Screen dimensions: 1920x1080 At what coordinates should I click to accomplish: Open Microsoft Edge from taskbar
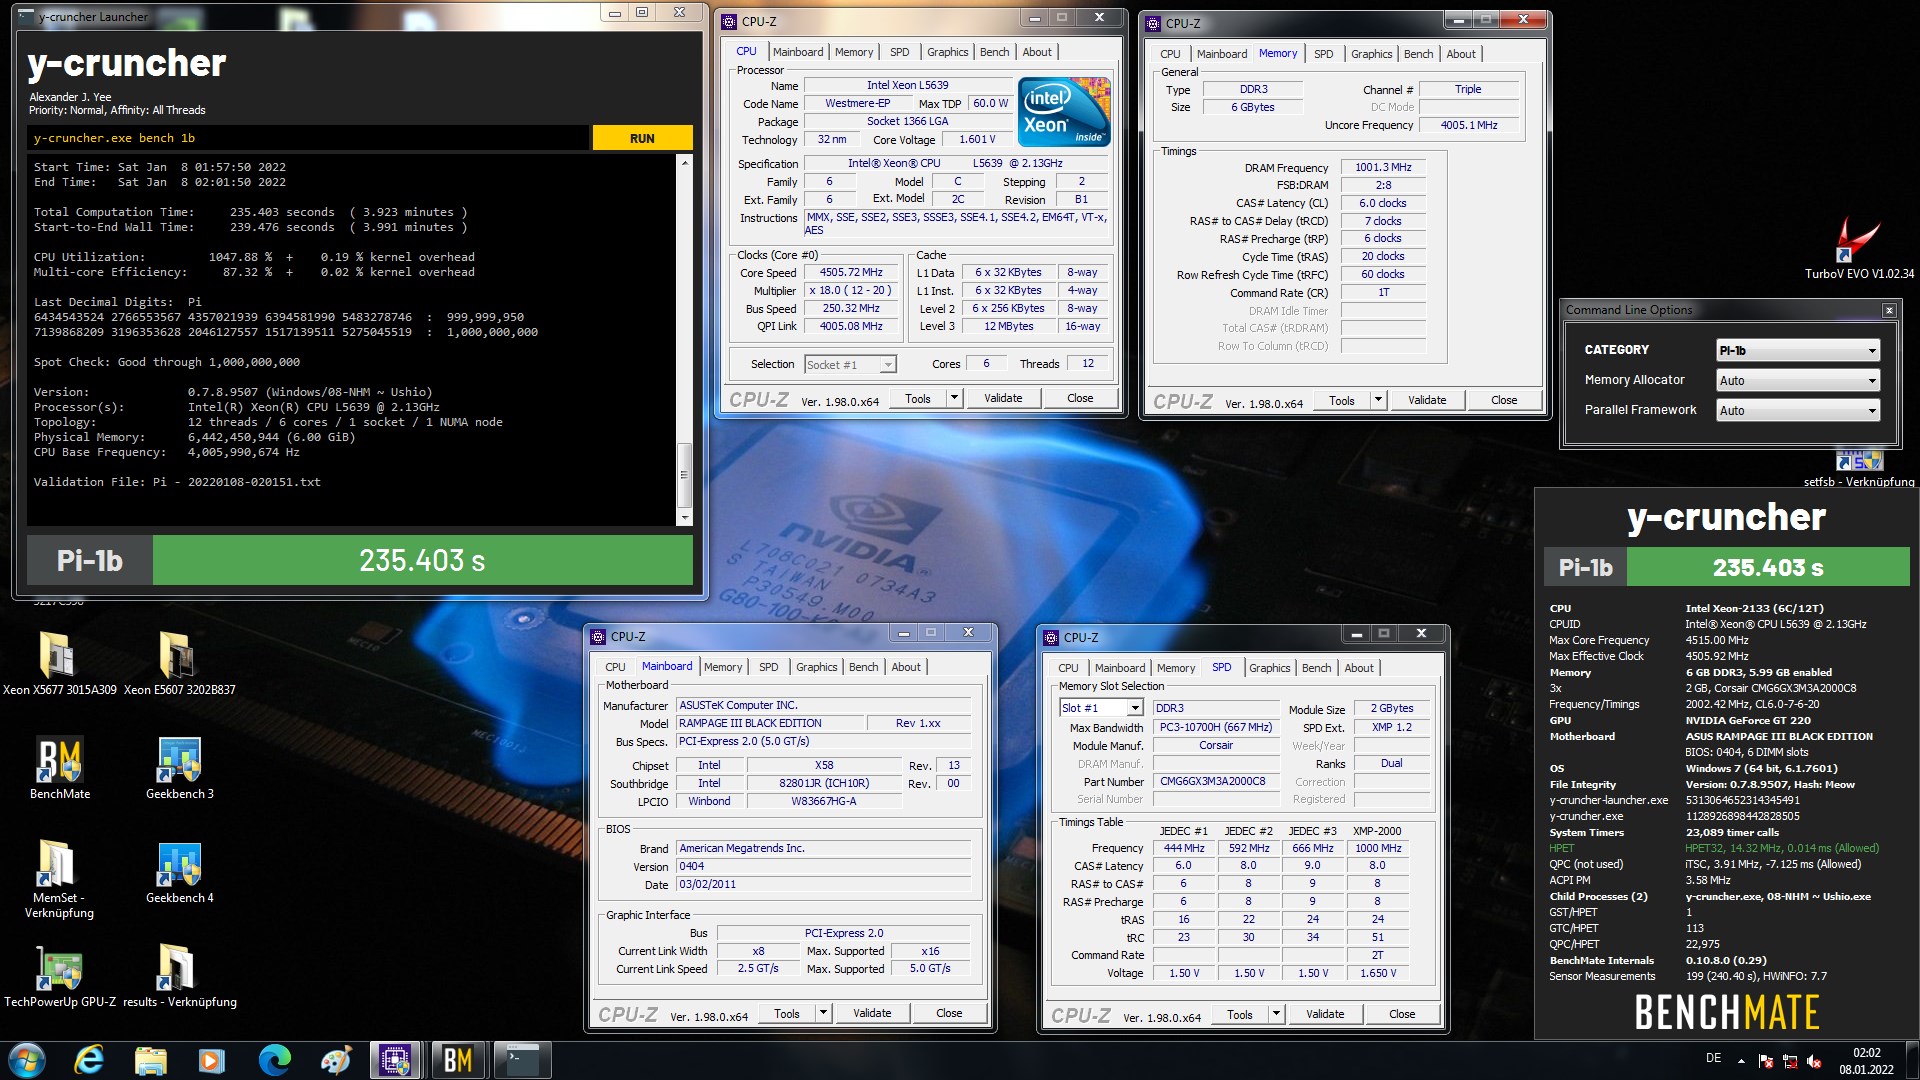point(274,1060)
